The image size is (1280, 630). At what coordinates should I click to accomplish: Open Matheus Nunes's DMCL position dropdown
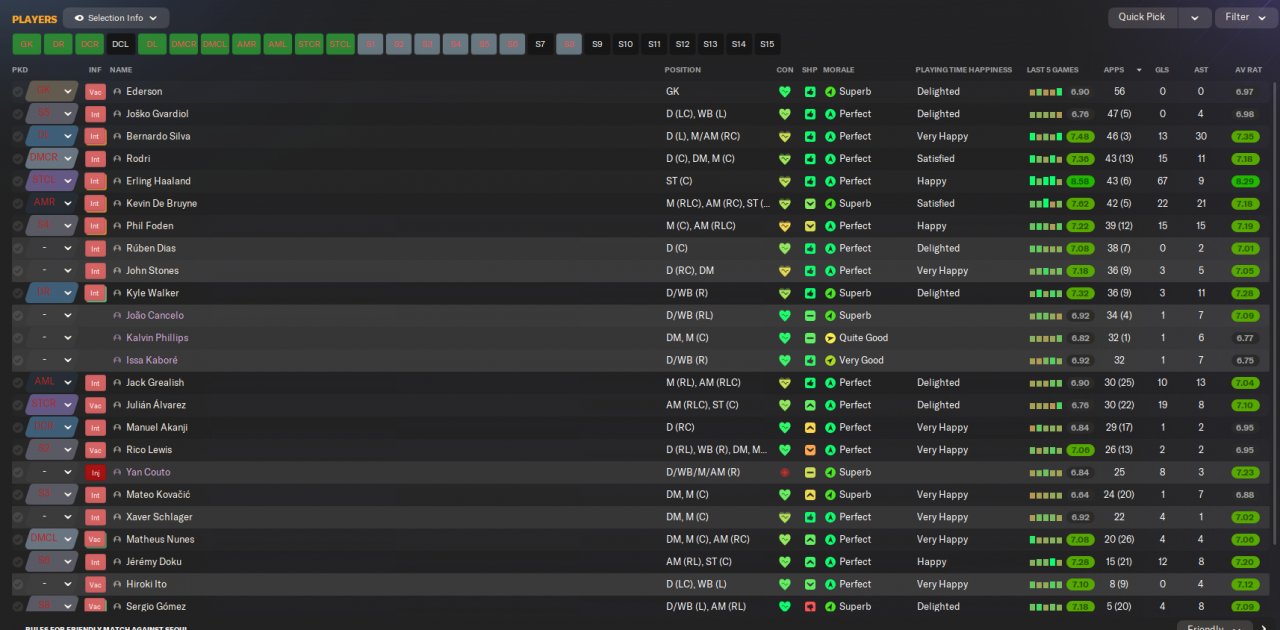[68, 539]
